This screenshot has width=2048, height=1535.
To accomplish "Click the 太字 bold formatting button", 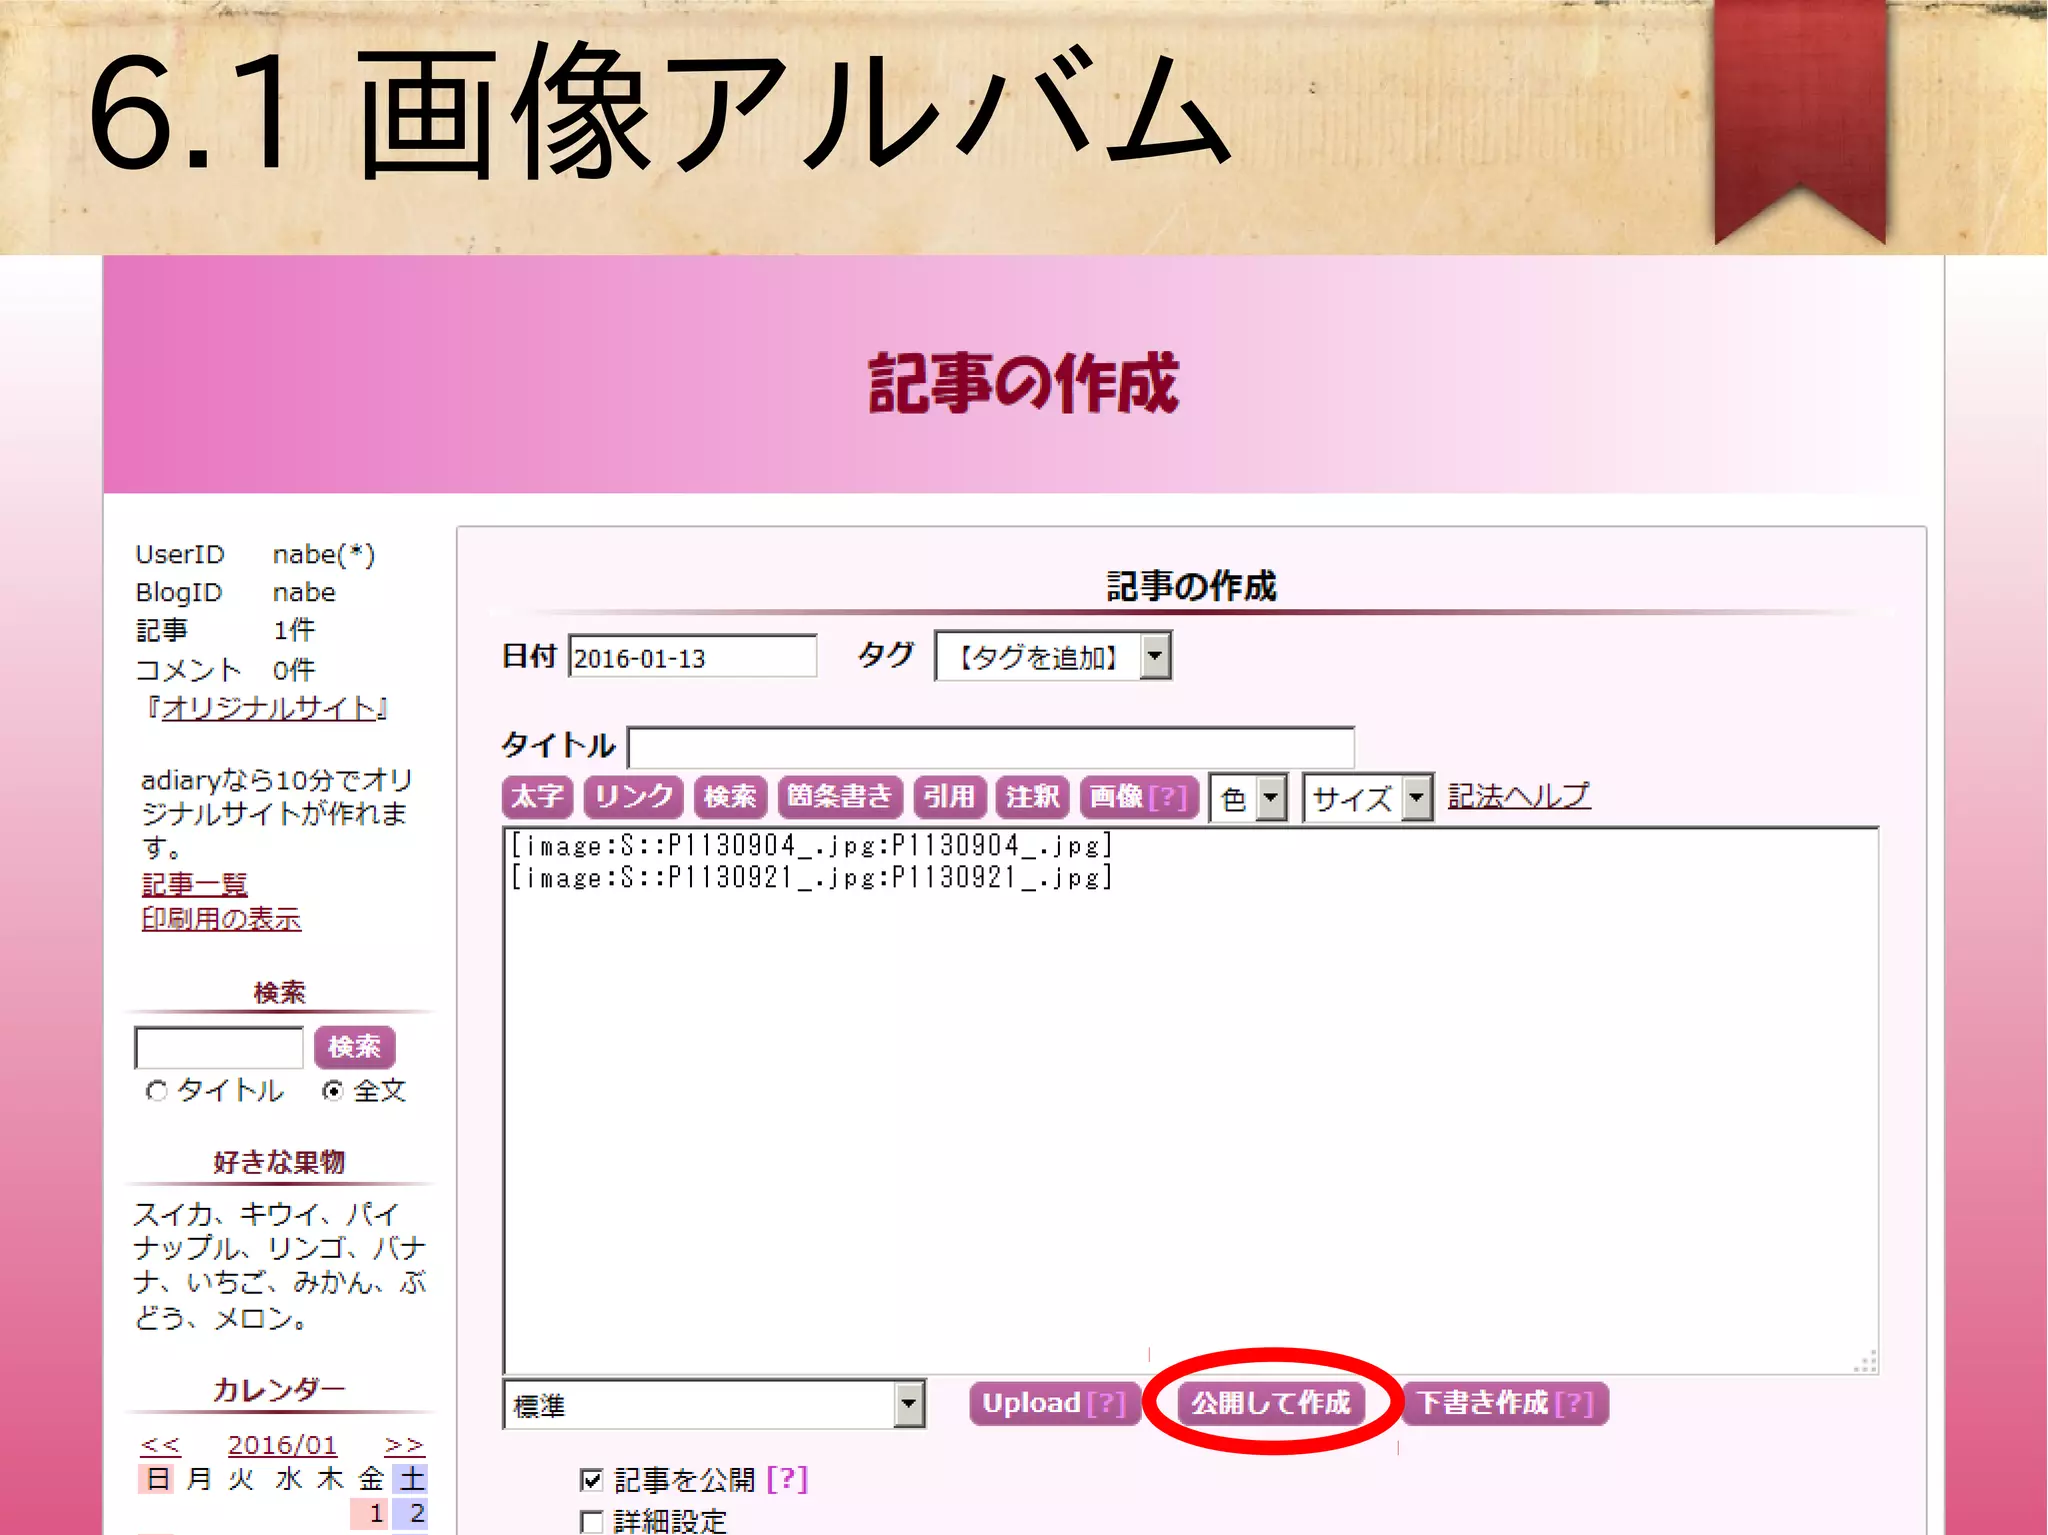I will [537, 797].
